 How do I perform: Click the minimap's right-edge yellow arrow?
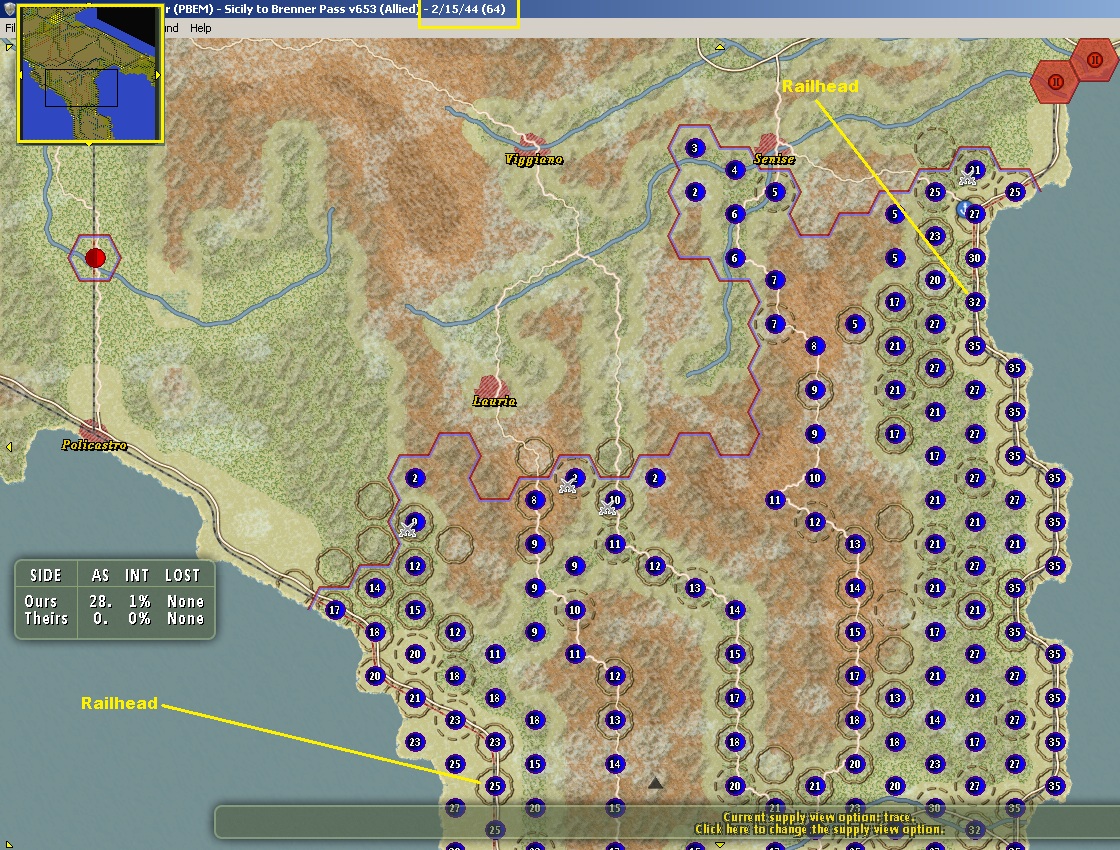[x=158, y=74]
